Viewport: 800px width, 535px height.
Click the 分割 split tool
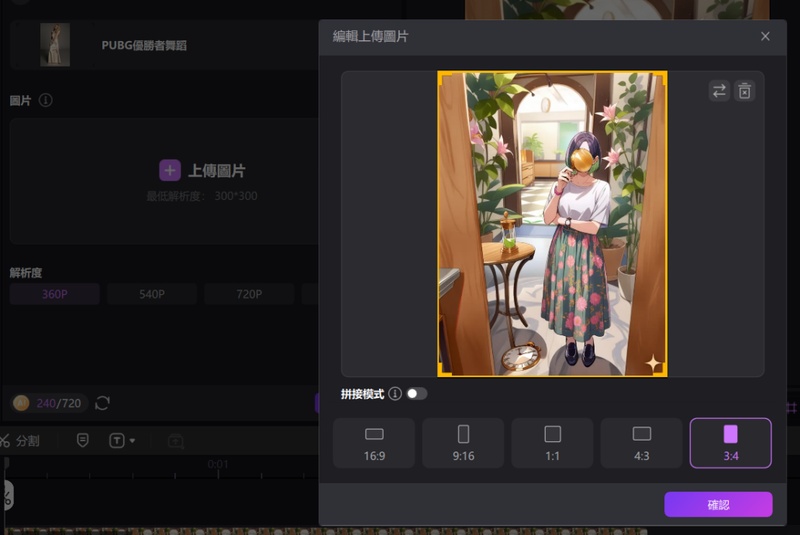pyautogui.click(x=20, y=441)
